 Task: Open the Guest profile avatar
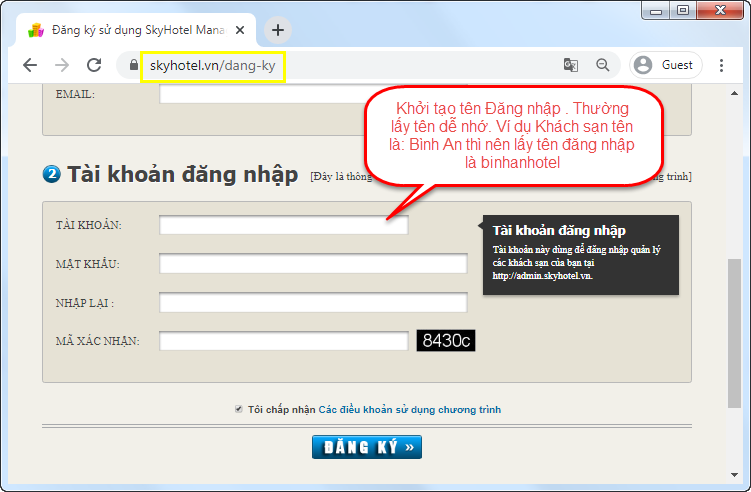click(x=664, y=65)
